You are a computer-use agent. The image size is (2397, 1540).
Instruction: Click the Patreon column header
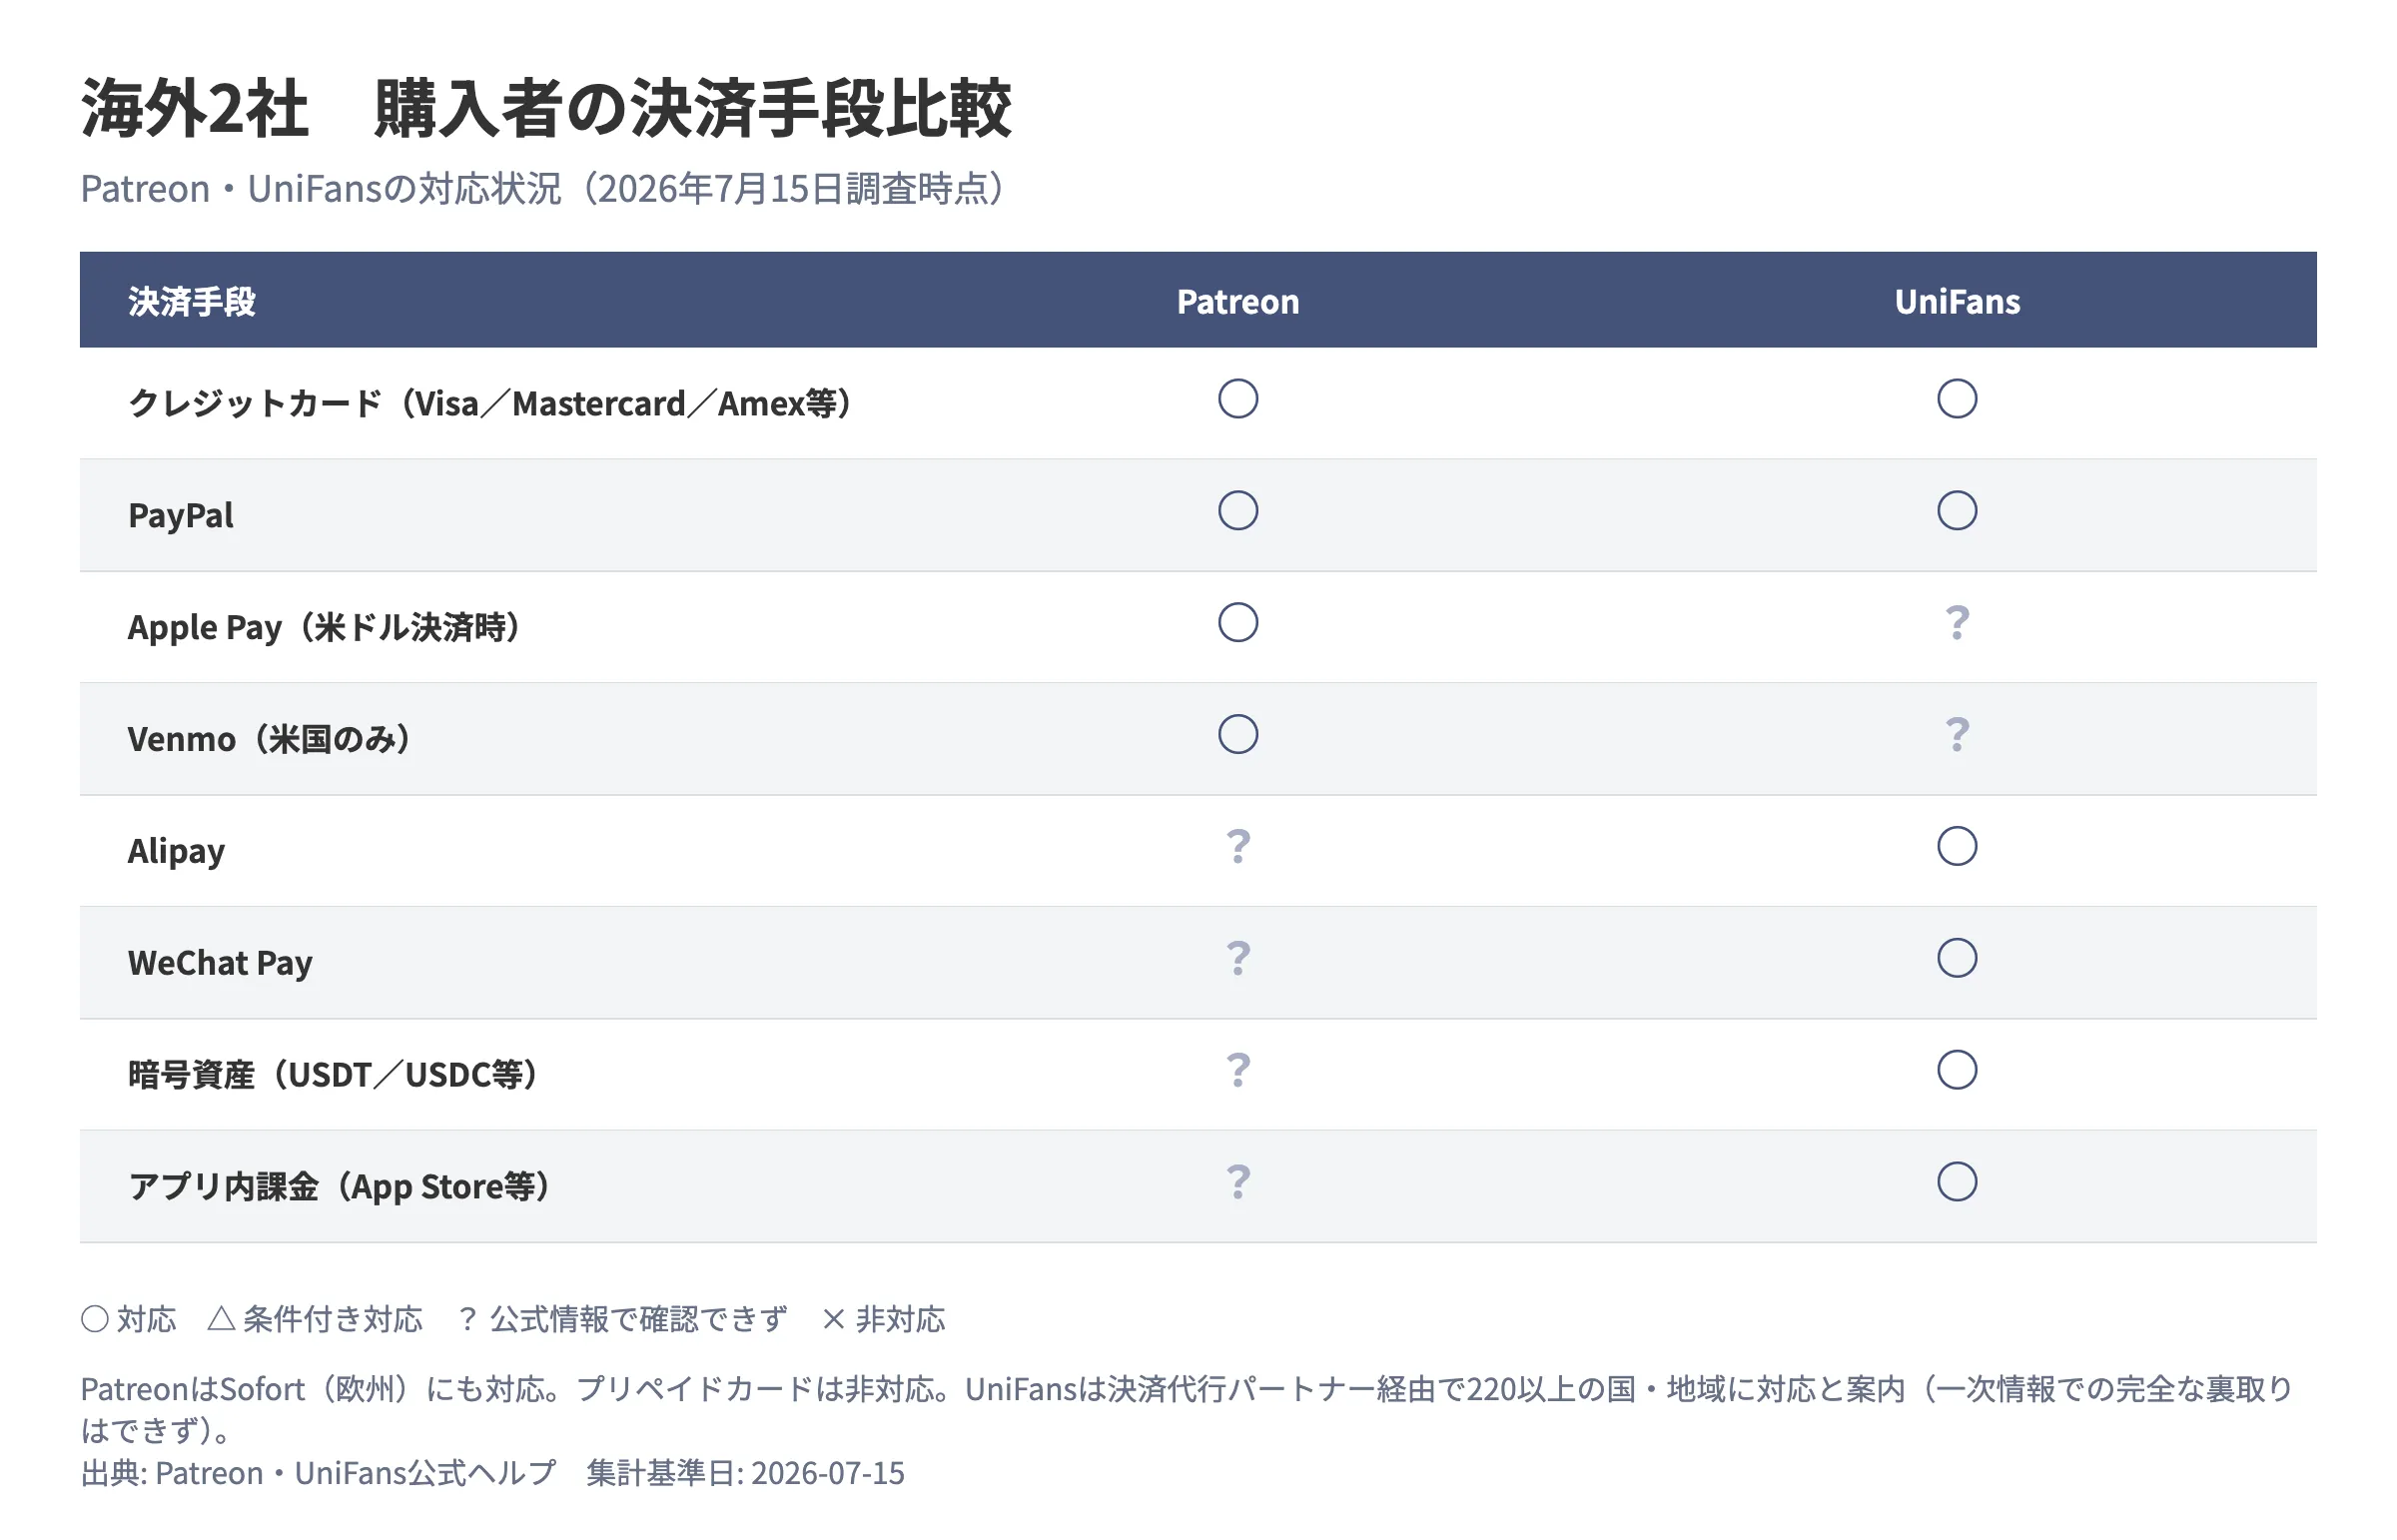1238,302
